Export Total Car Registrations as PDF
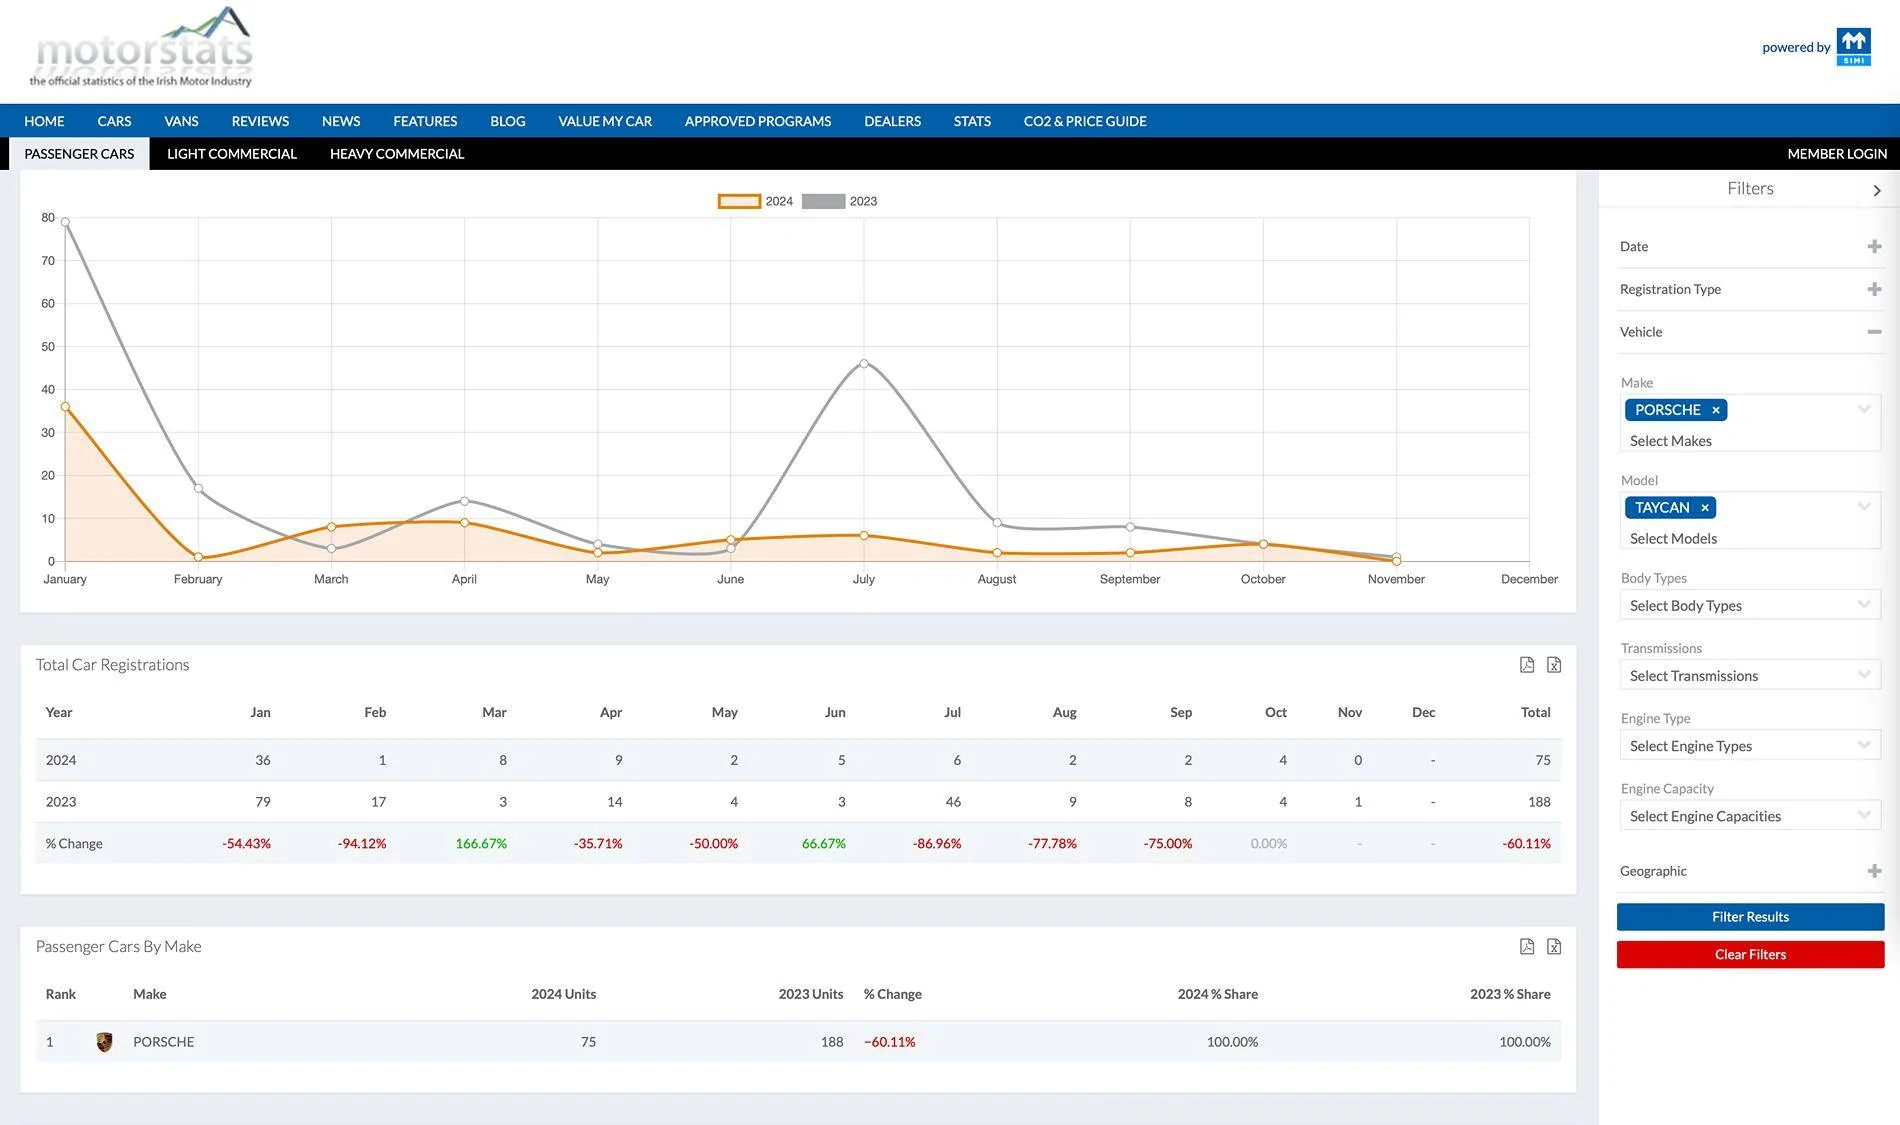The image size is (1900, 1125). pos(1527,665)
